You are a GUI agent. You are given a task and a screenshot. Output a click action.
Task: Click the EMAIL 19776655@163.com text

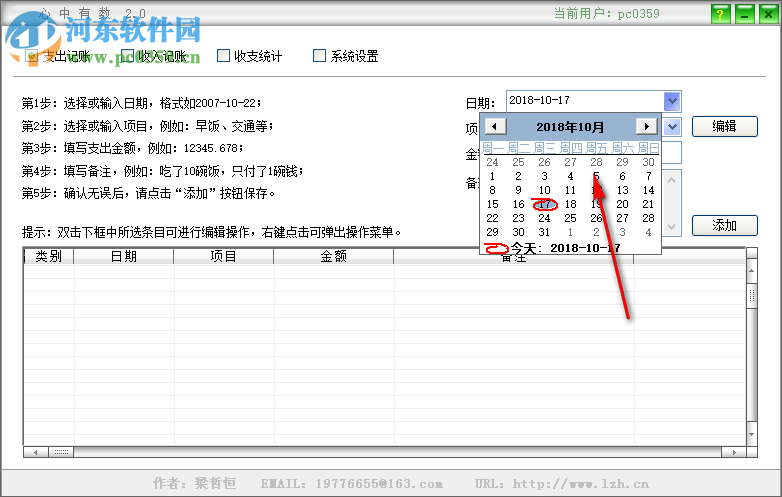click(351, 484)
